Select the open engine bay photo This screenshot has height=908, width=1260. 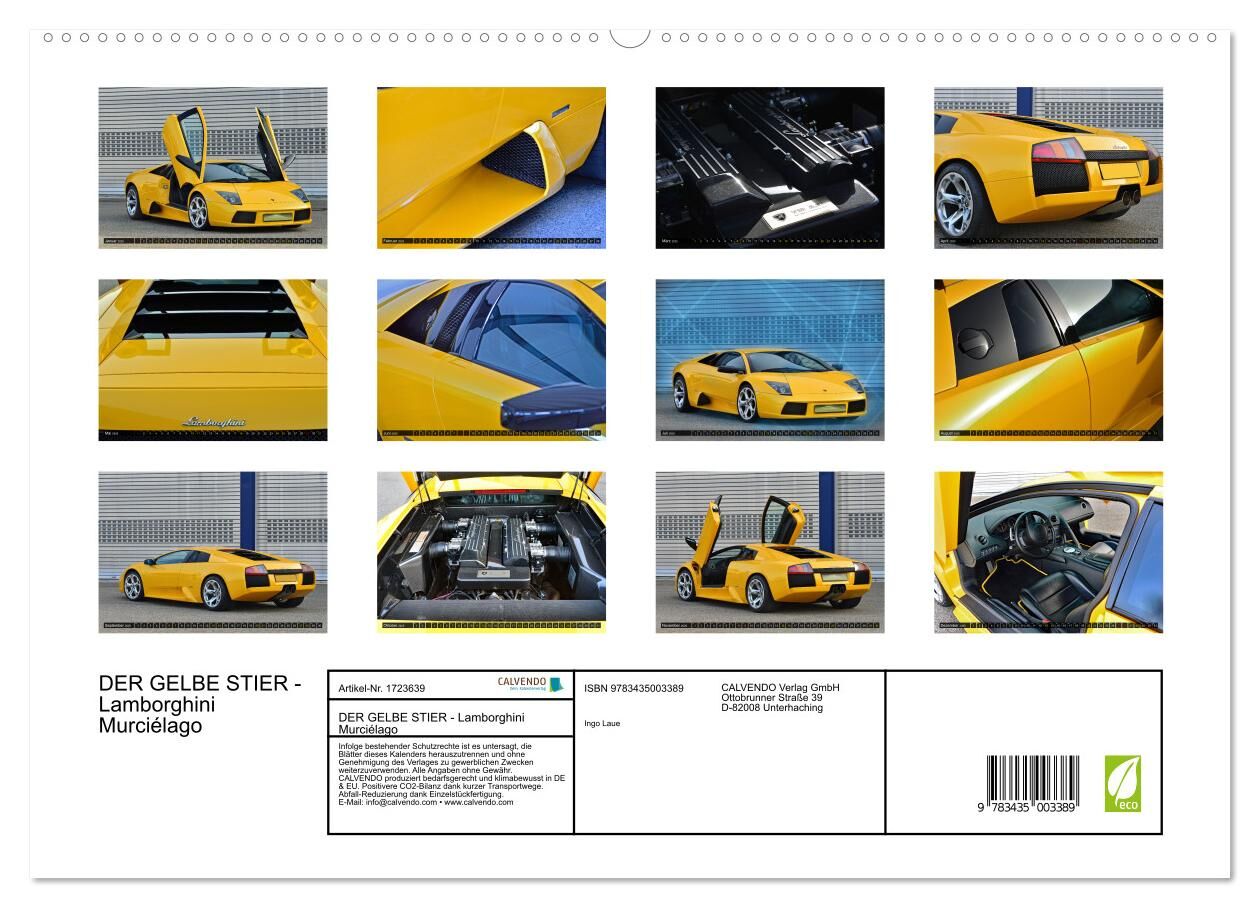pyautogui.click(x=491, y=552)
